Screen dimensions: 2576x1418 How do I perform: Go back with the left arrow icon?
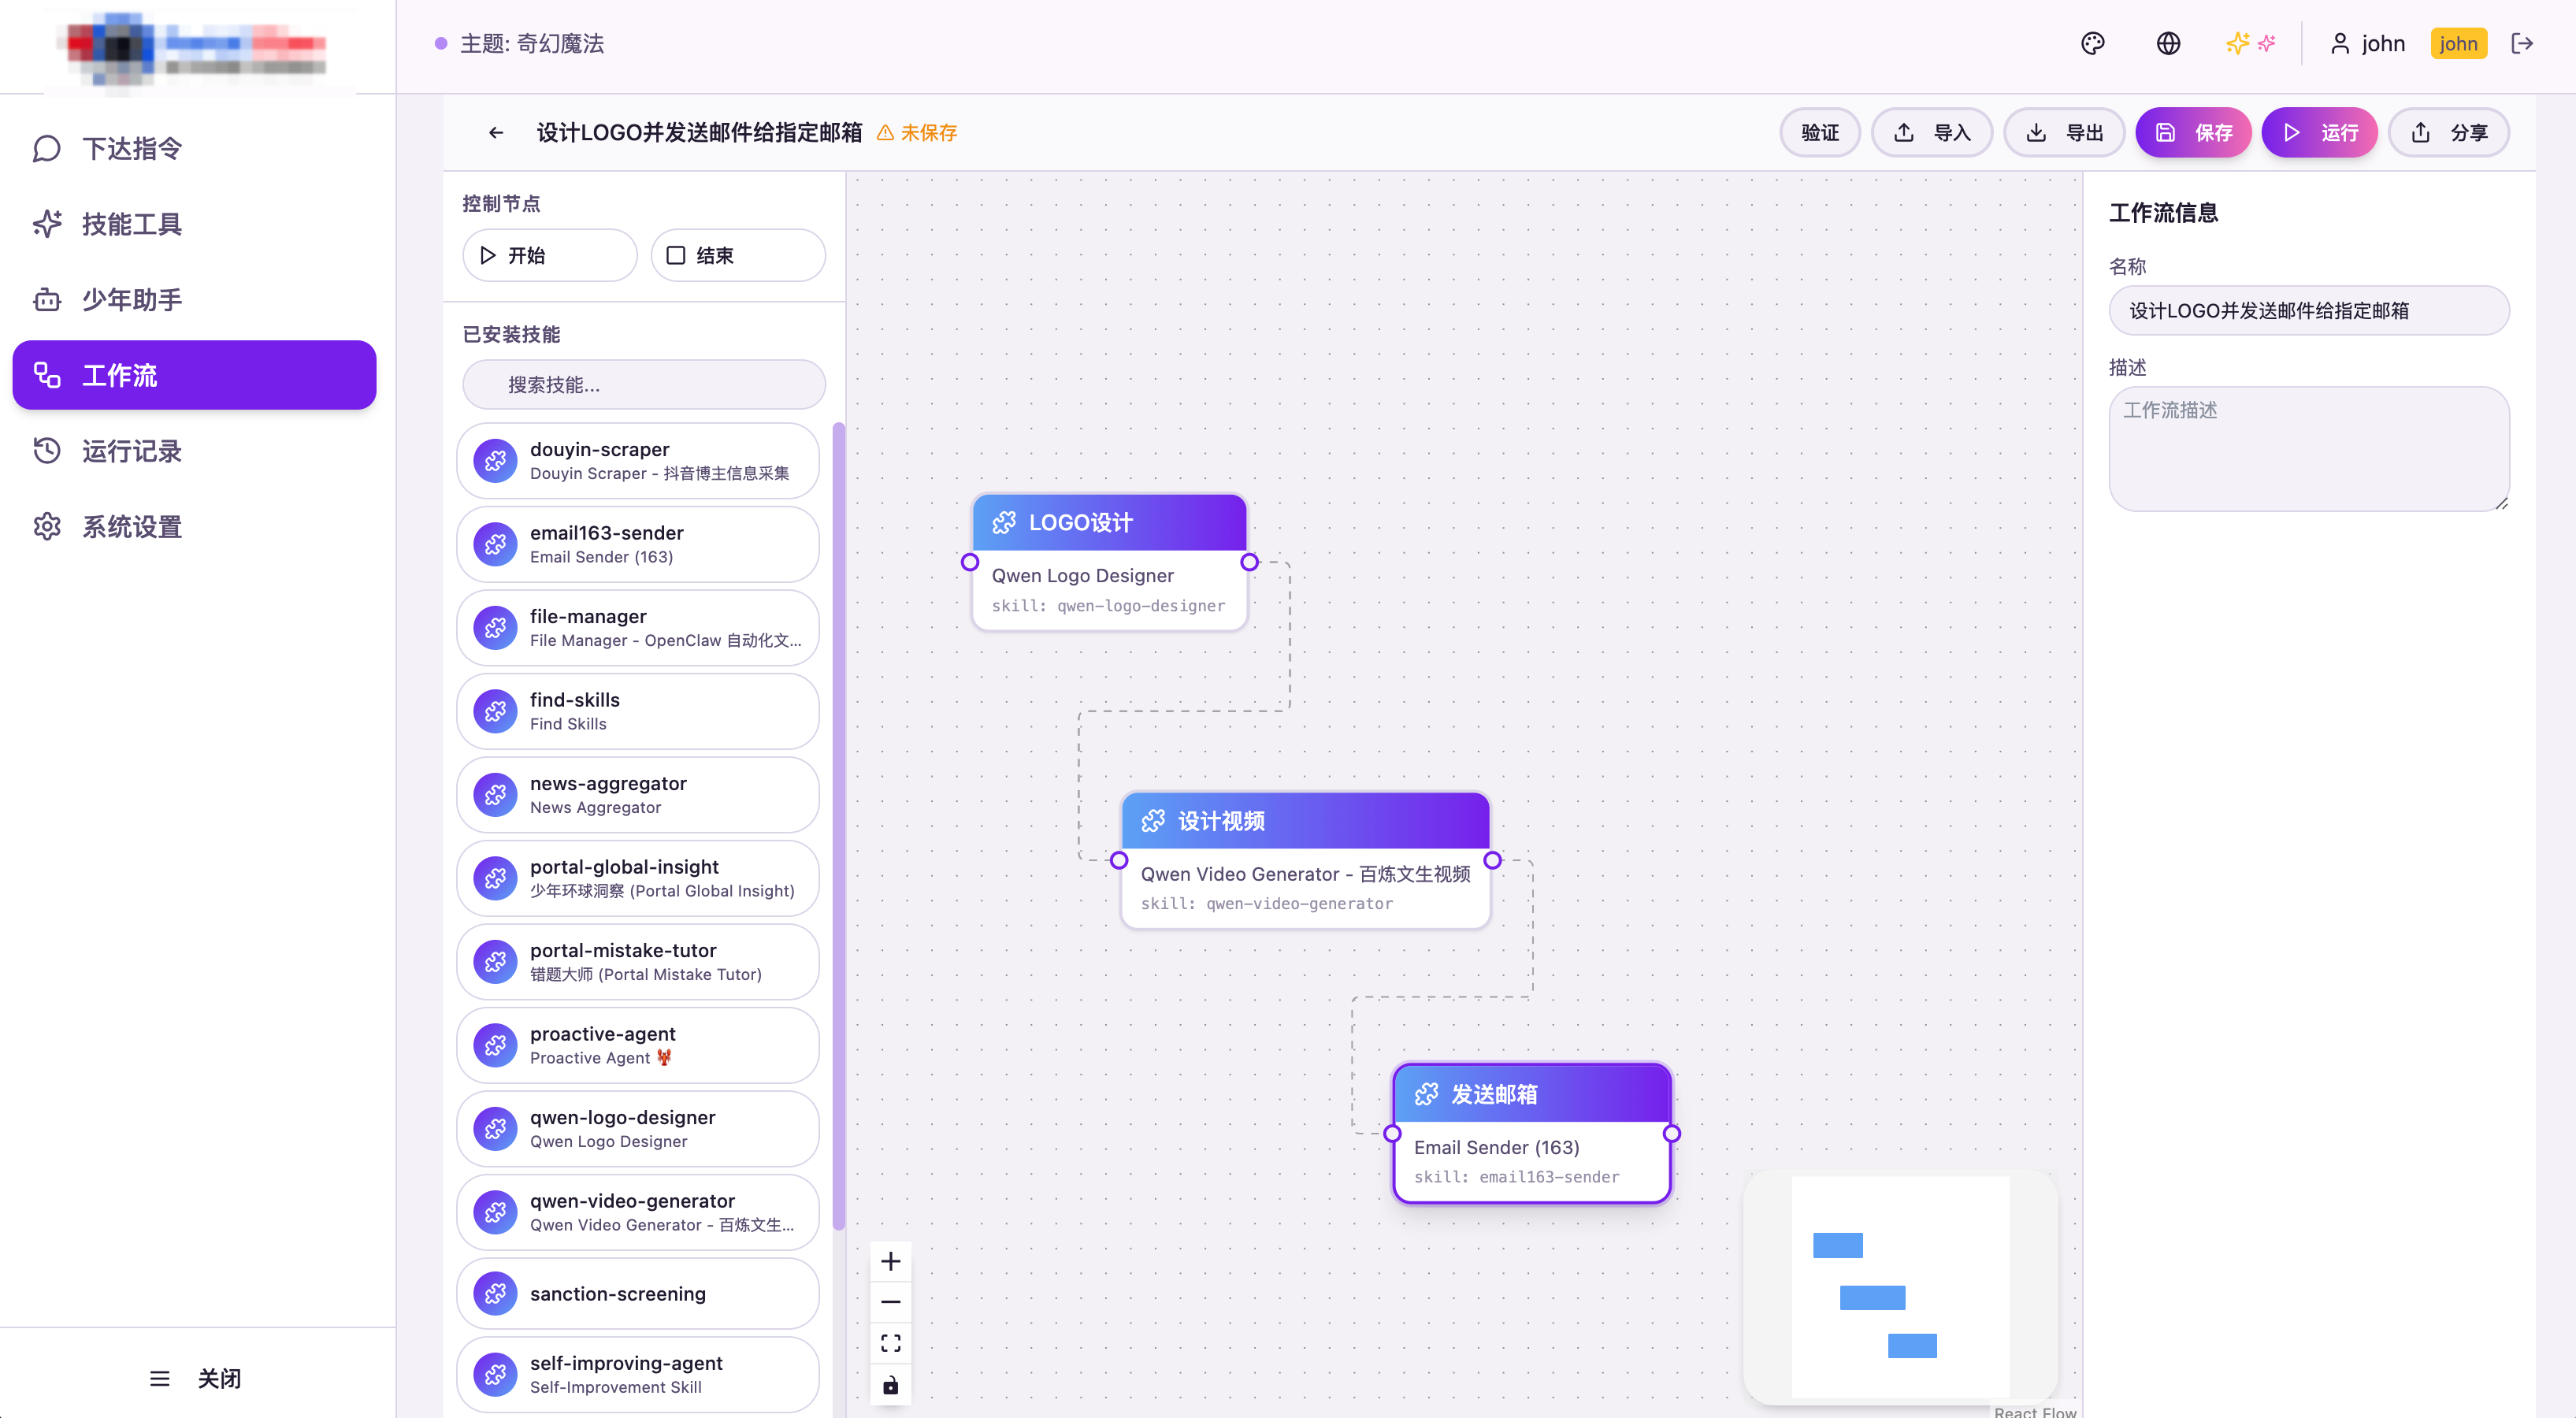(496, 132)
